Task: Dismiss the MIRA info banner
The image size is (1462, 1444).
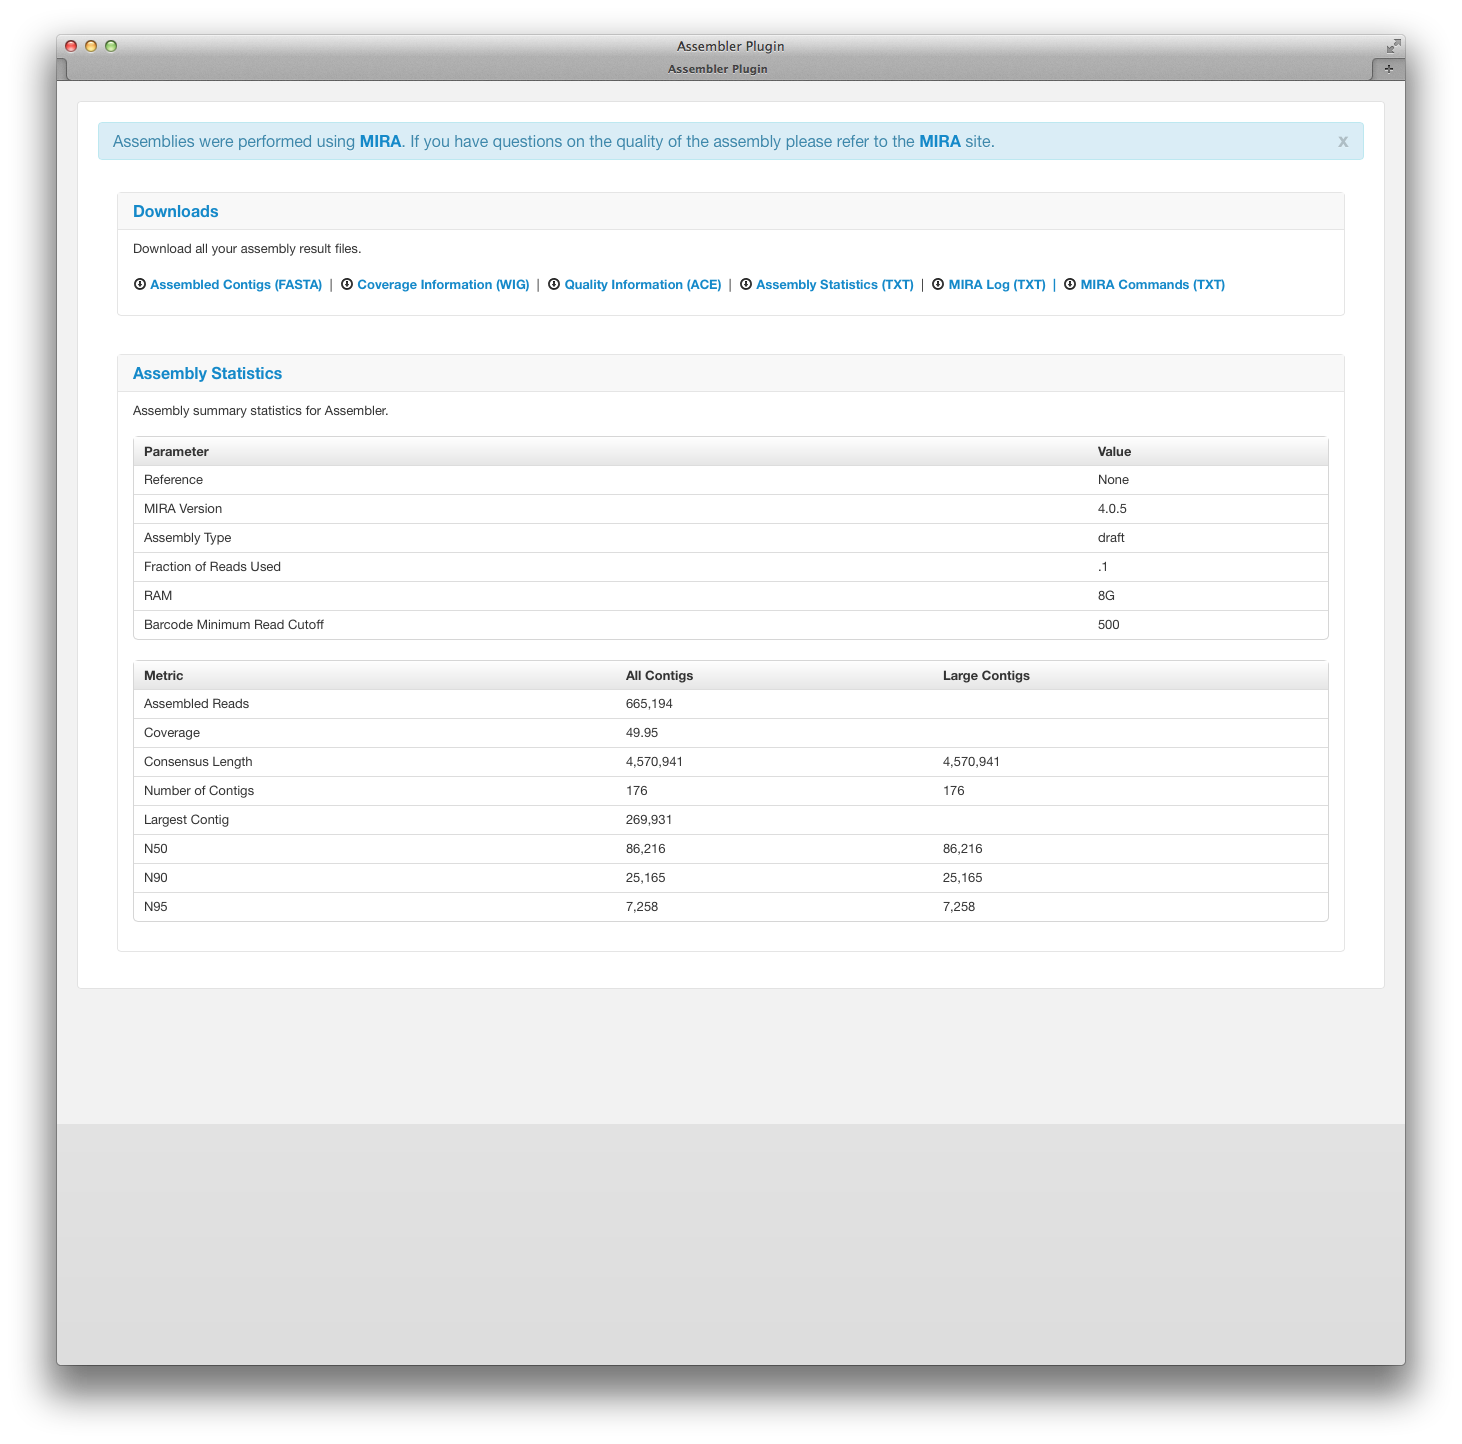Action: 1343,141
